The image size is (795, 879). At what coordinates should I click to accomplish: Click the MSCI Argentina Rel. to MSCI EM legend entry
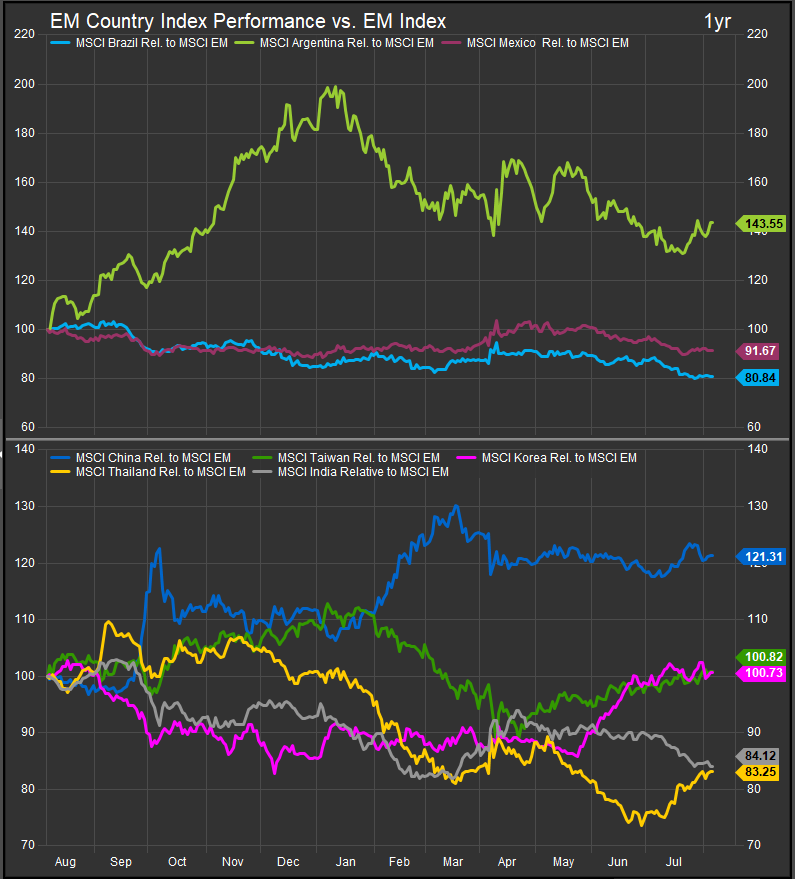pyautogui.click(x=334, y=43)
